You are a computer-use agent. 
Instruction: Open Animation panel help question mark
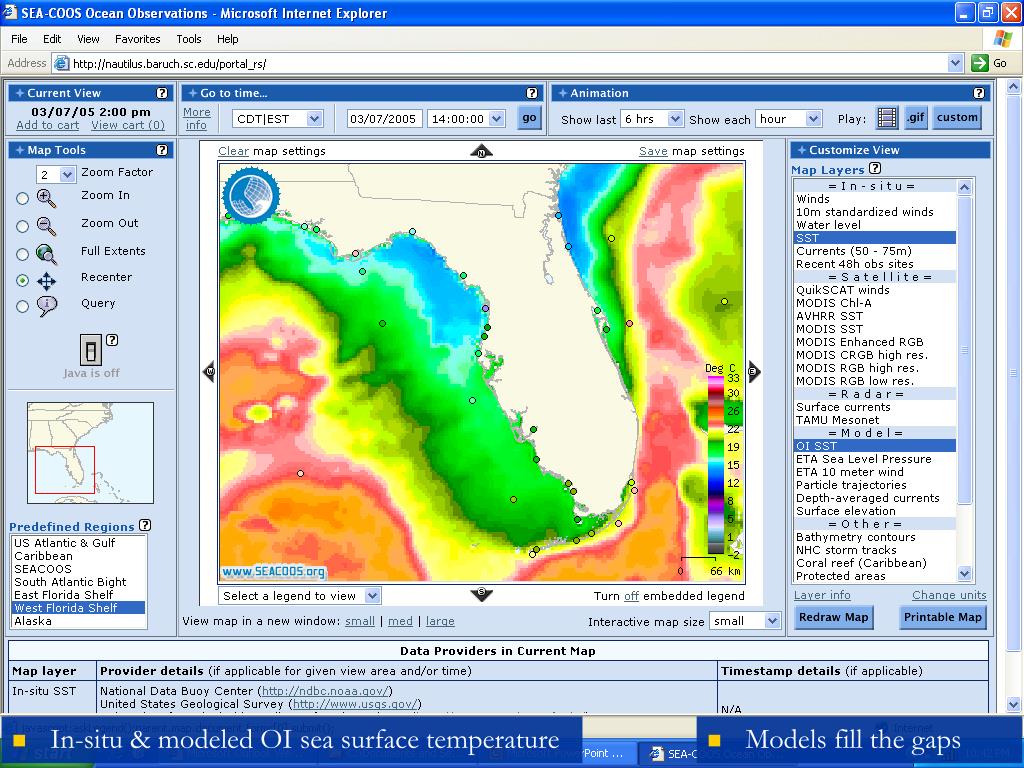978,93
